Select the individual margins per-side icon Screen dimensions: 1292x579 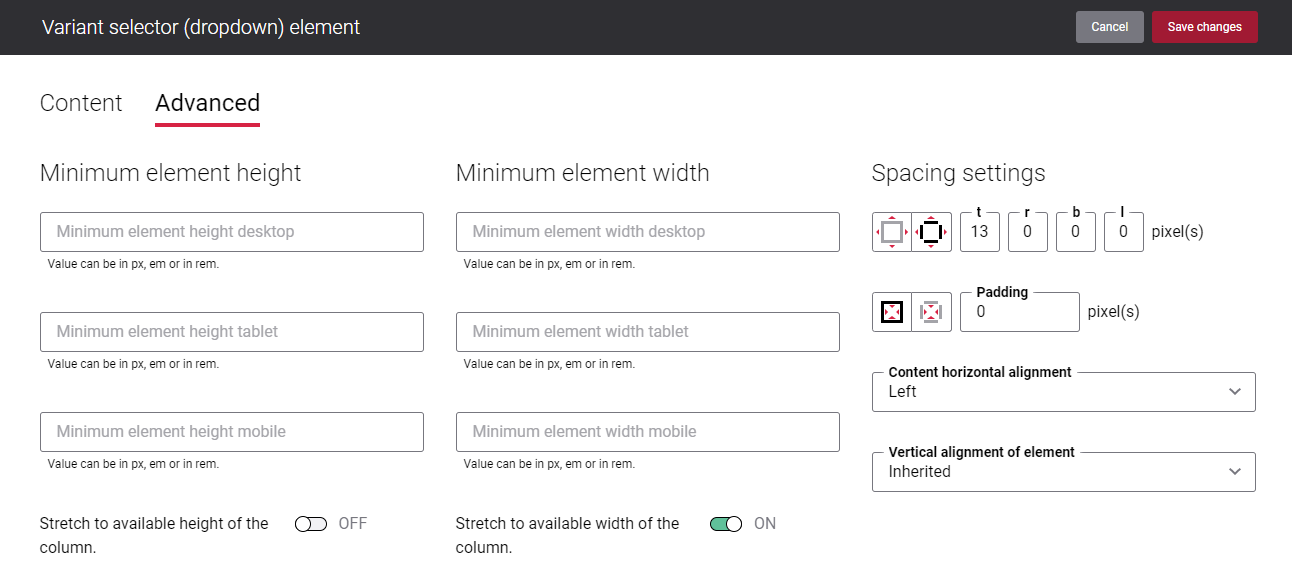click(x=931, y=231)
